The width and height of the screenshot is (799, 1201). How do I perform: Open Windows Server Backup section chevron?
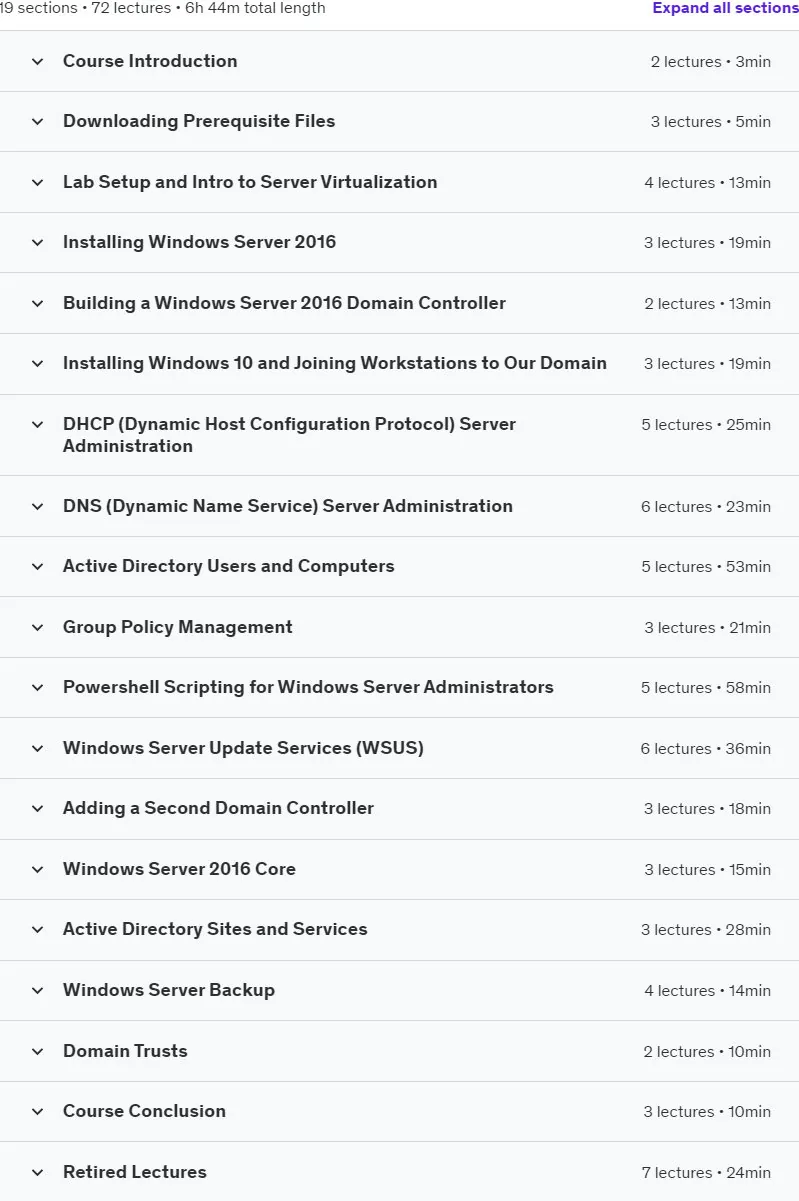(38, 990)
